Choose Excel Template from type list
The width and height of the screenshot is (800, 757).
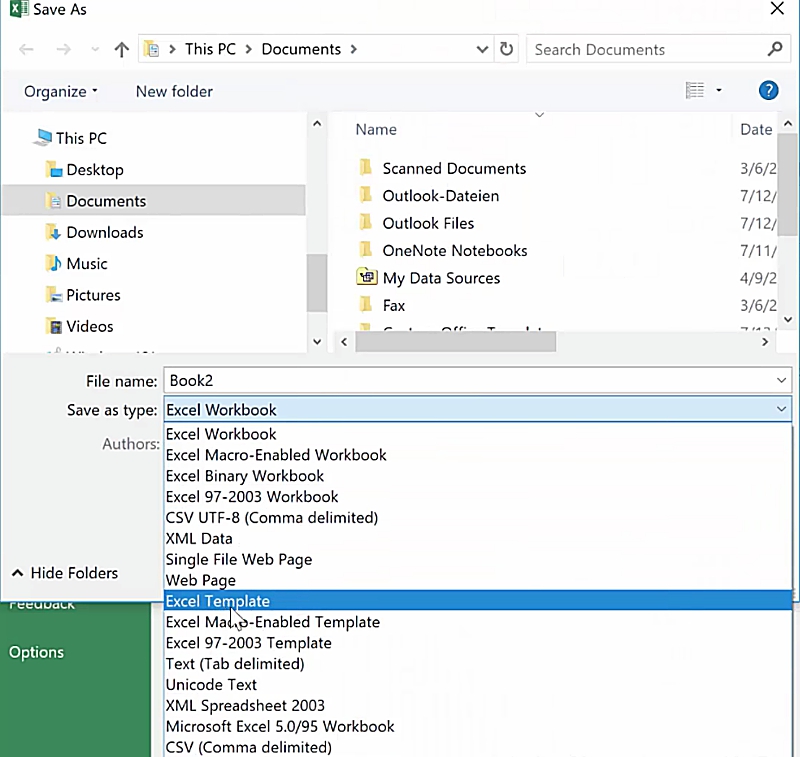pyautogui.click(x=218, y=601)
